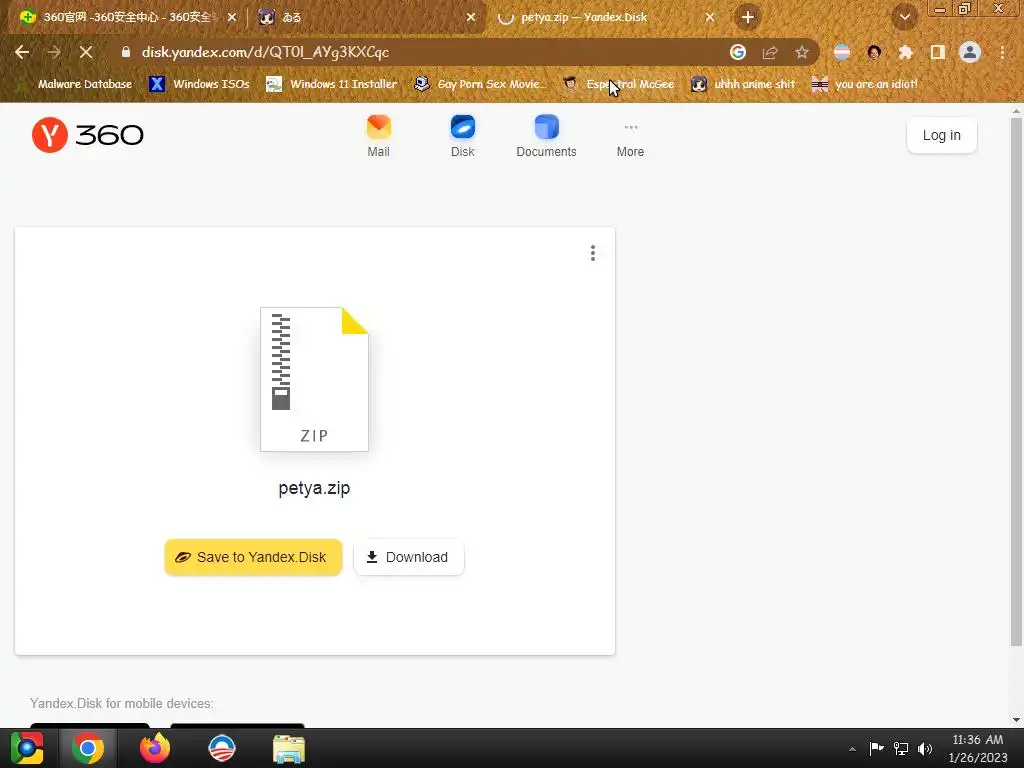
Task: Open the Mail service icon
Action: [378, 136]
